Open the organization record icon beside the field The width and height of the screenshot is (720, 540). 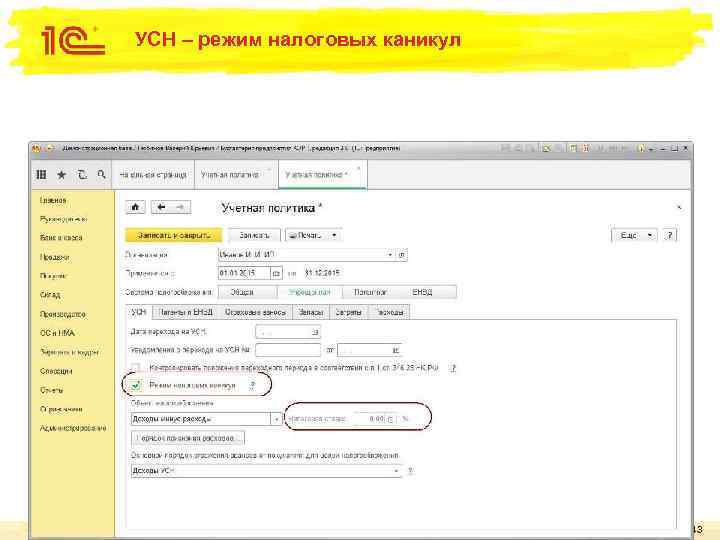point(402,254)
